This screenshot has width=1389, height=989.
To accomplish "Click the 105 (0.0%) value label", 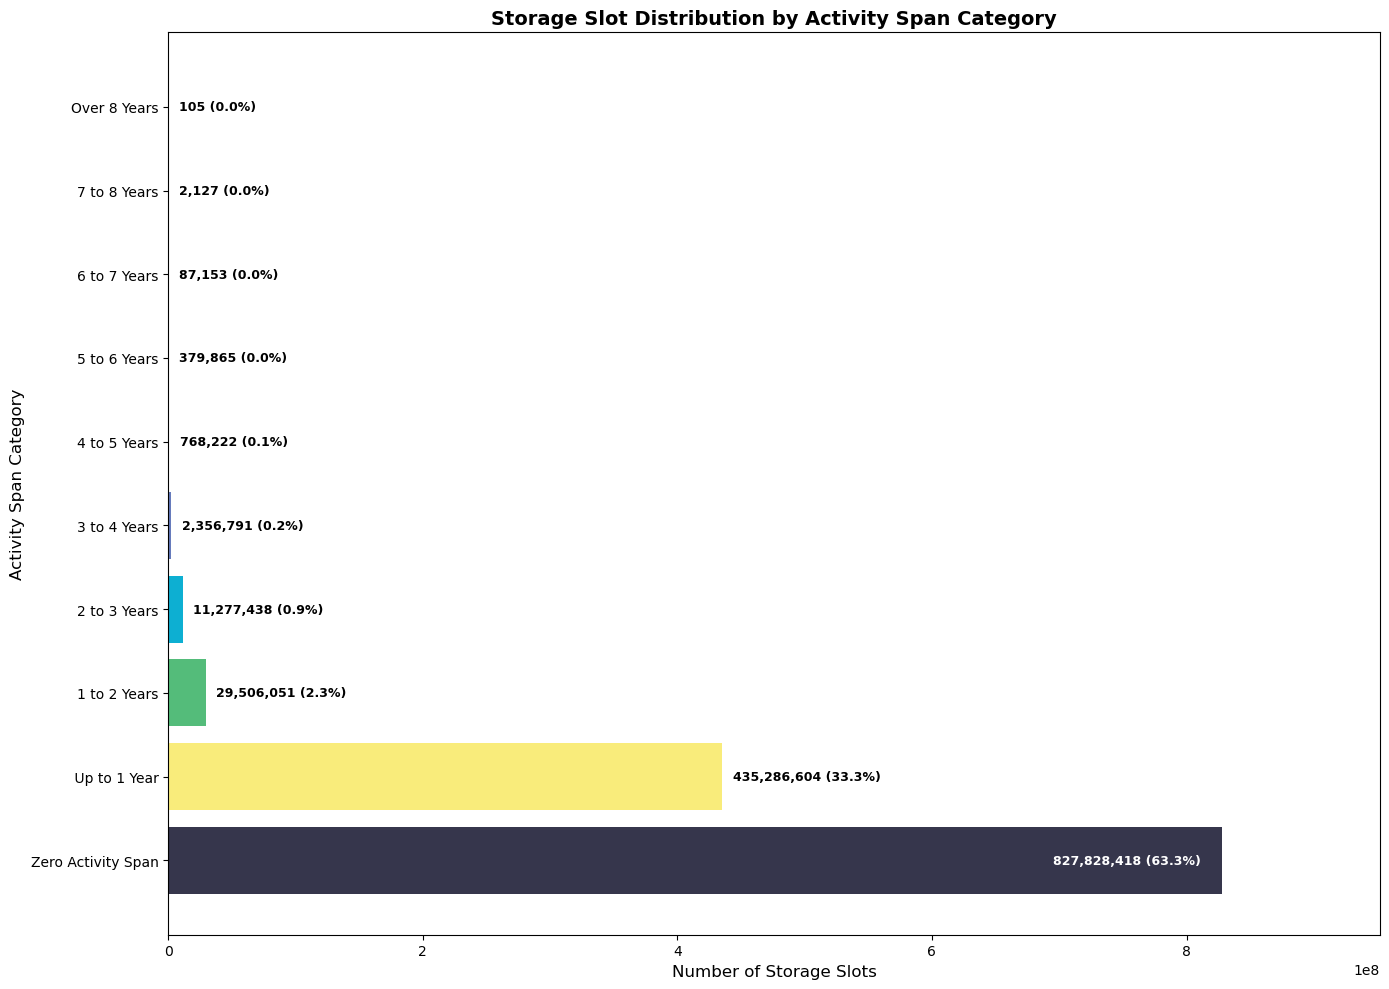I will pyautogui.click(x=217, y=107).
